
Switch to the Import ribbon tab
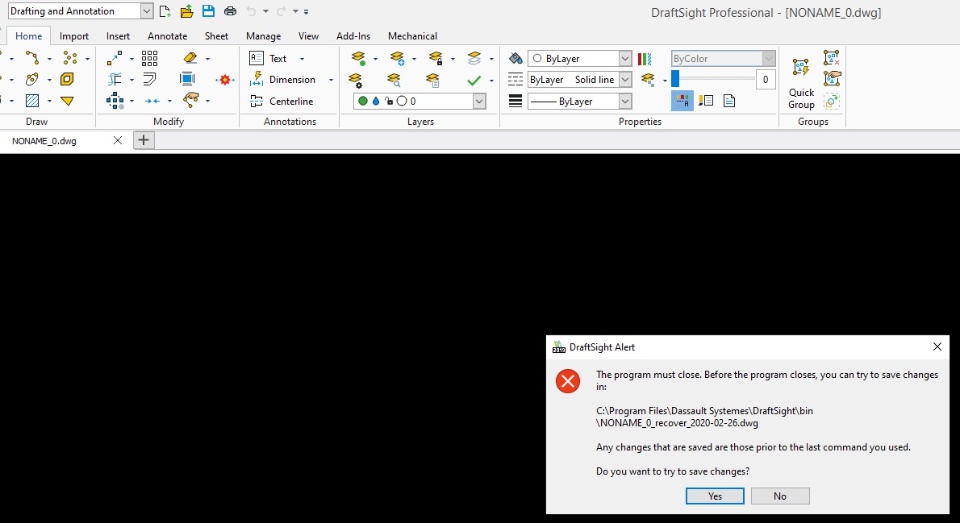click(74, 36)
